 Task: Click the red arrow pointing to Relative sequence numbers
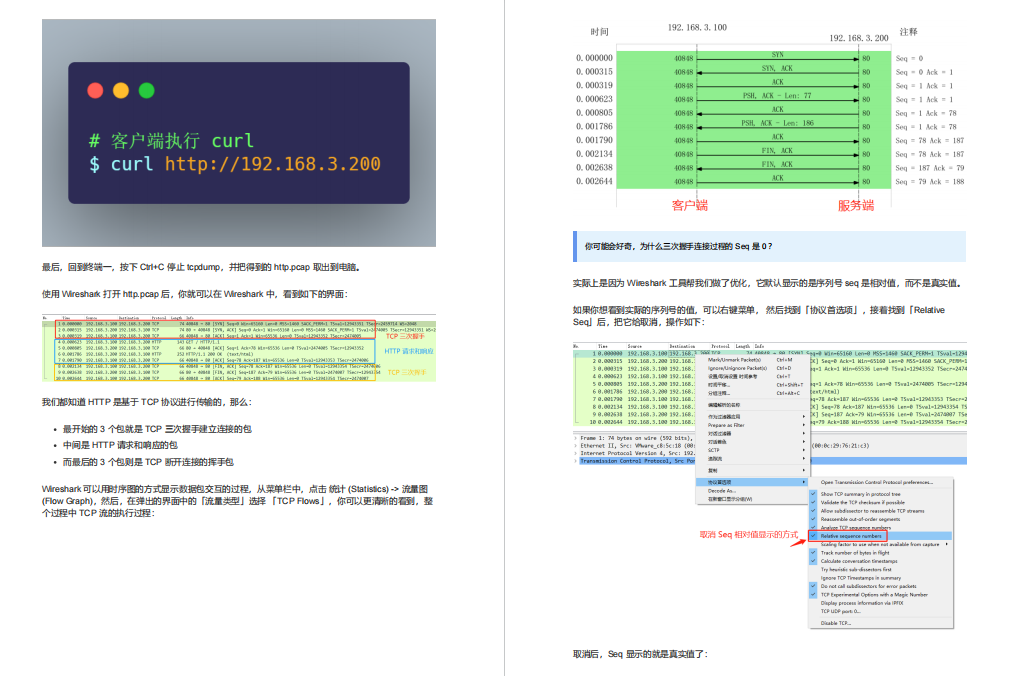click(x=797, y=542)
